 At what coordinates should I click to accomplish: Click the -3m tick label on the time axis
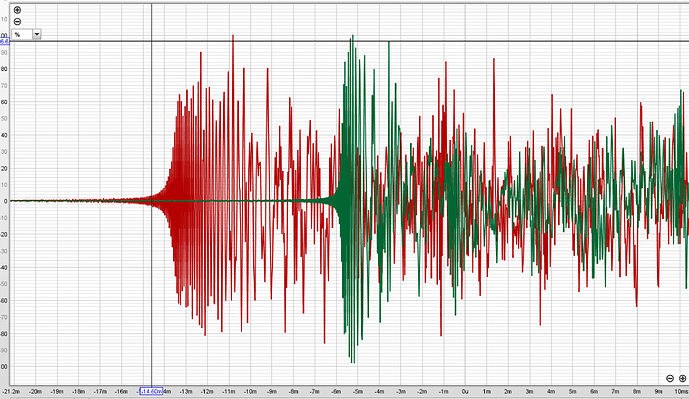pos(401,392)
